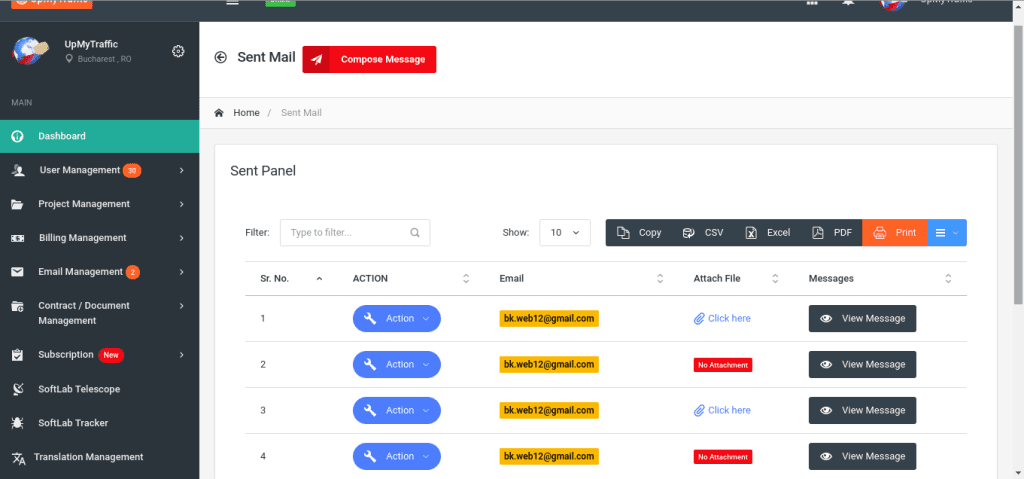Export table using the Excel button
The width and height of the screenshot is (1024, 479).
[767, 233]
